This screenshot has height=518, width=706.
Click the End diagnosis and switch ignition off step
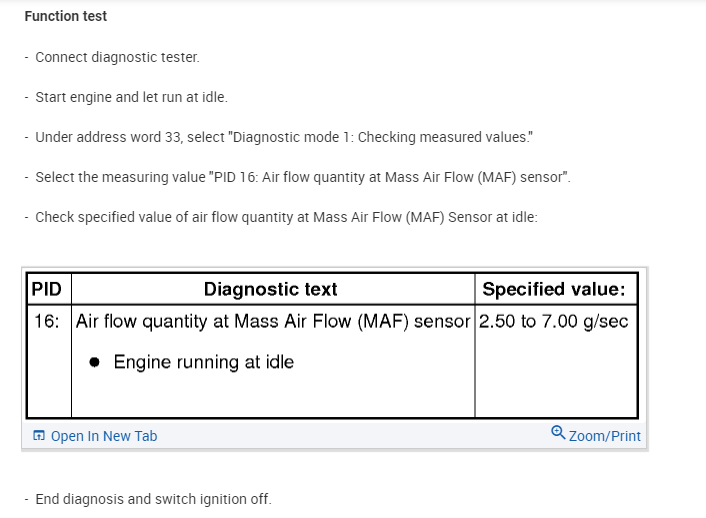[x=153, y=499]
